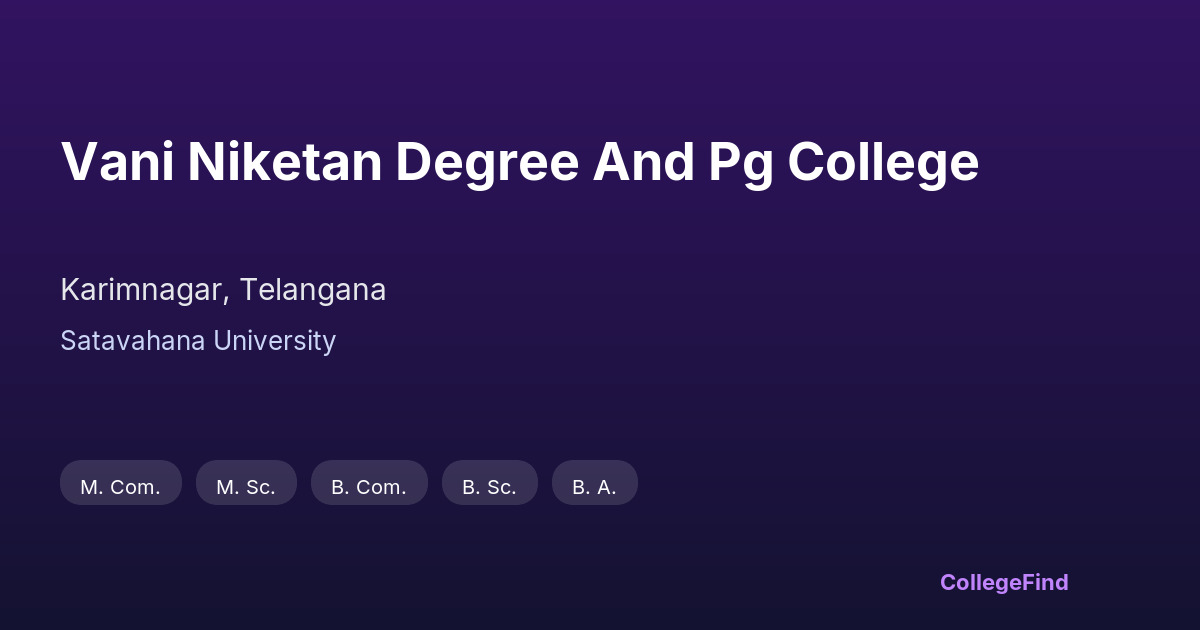The image size is (1200, 630).
Task: Choose the B. Com. course chip
Action: coord(369,487)
